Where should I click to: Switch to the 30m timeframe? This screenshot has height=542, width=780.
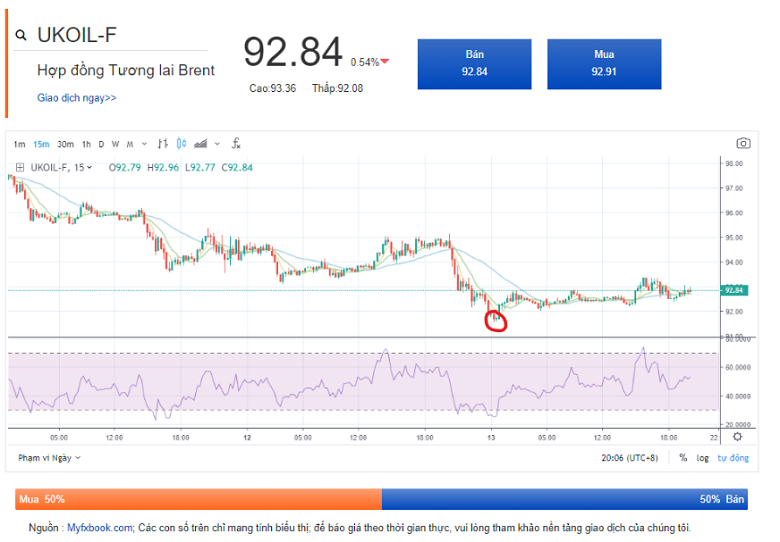coord(65,144)
